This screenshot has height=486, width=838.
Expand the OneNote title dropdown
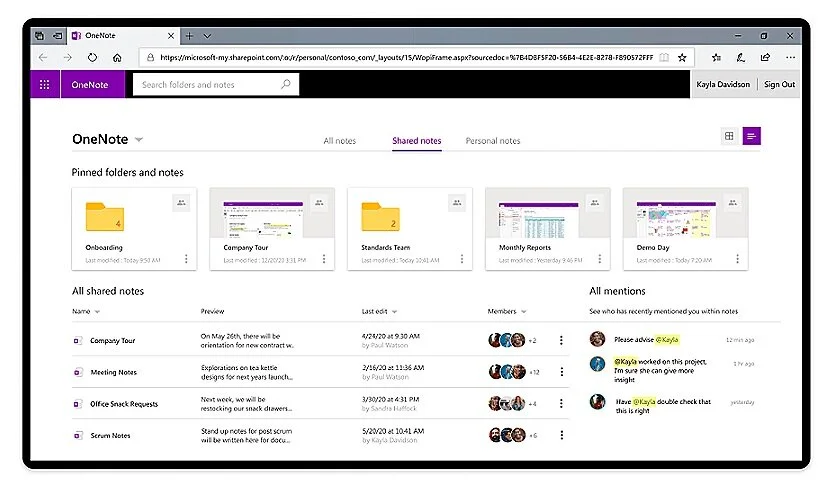coord(139,140)
